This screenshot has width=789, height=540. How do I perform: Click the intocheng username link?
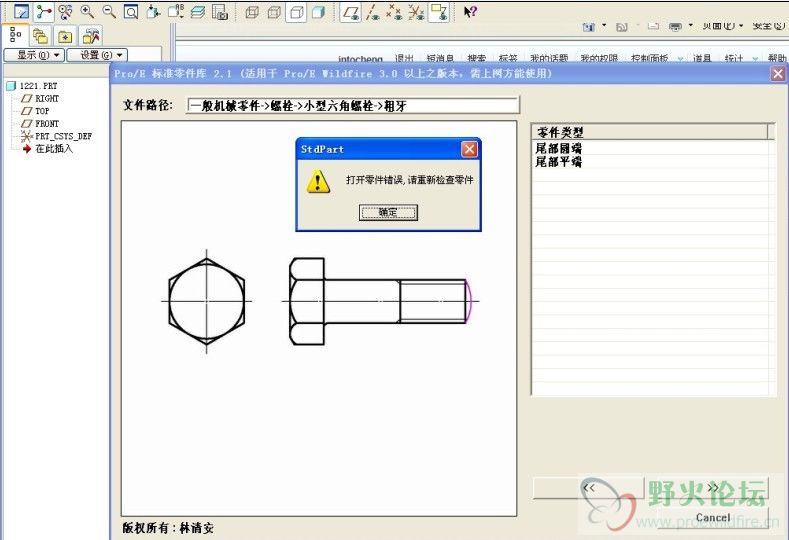point(360,59)
